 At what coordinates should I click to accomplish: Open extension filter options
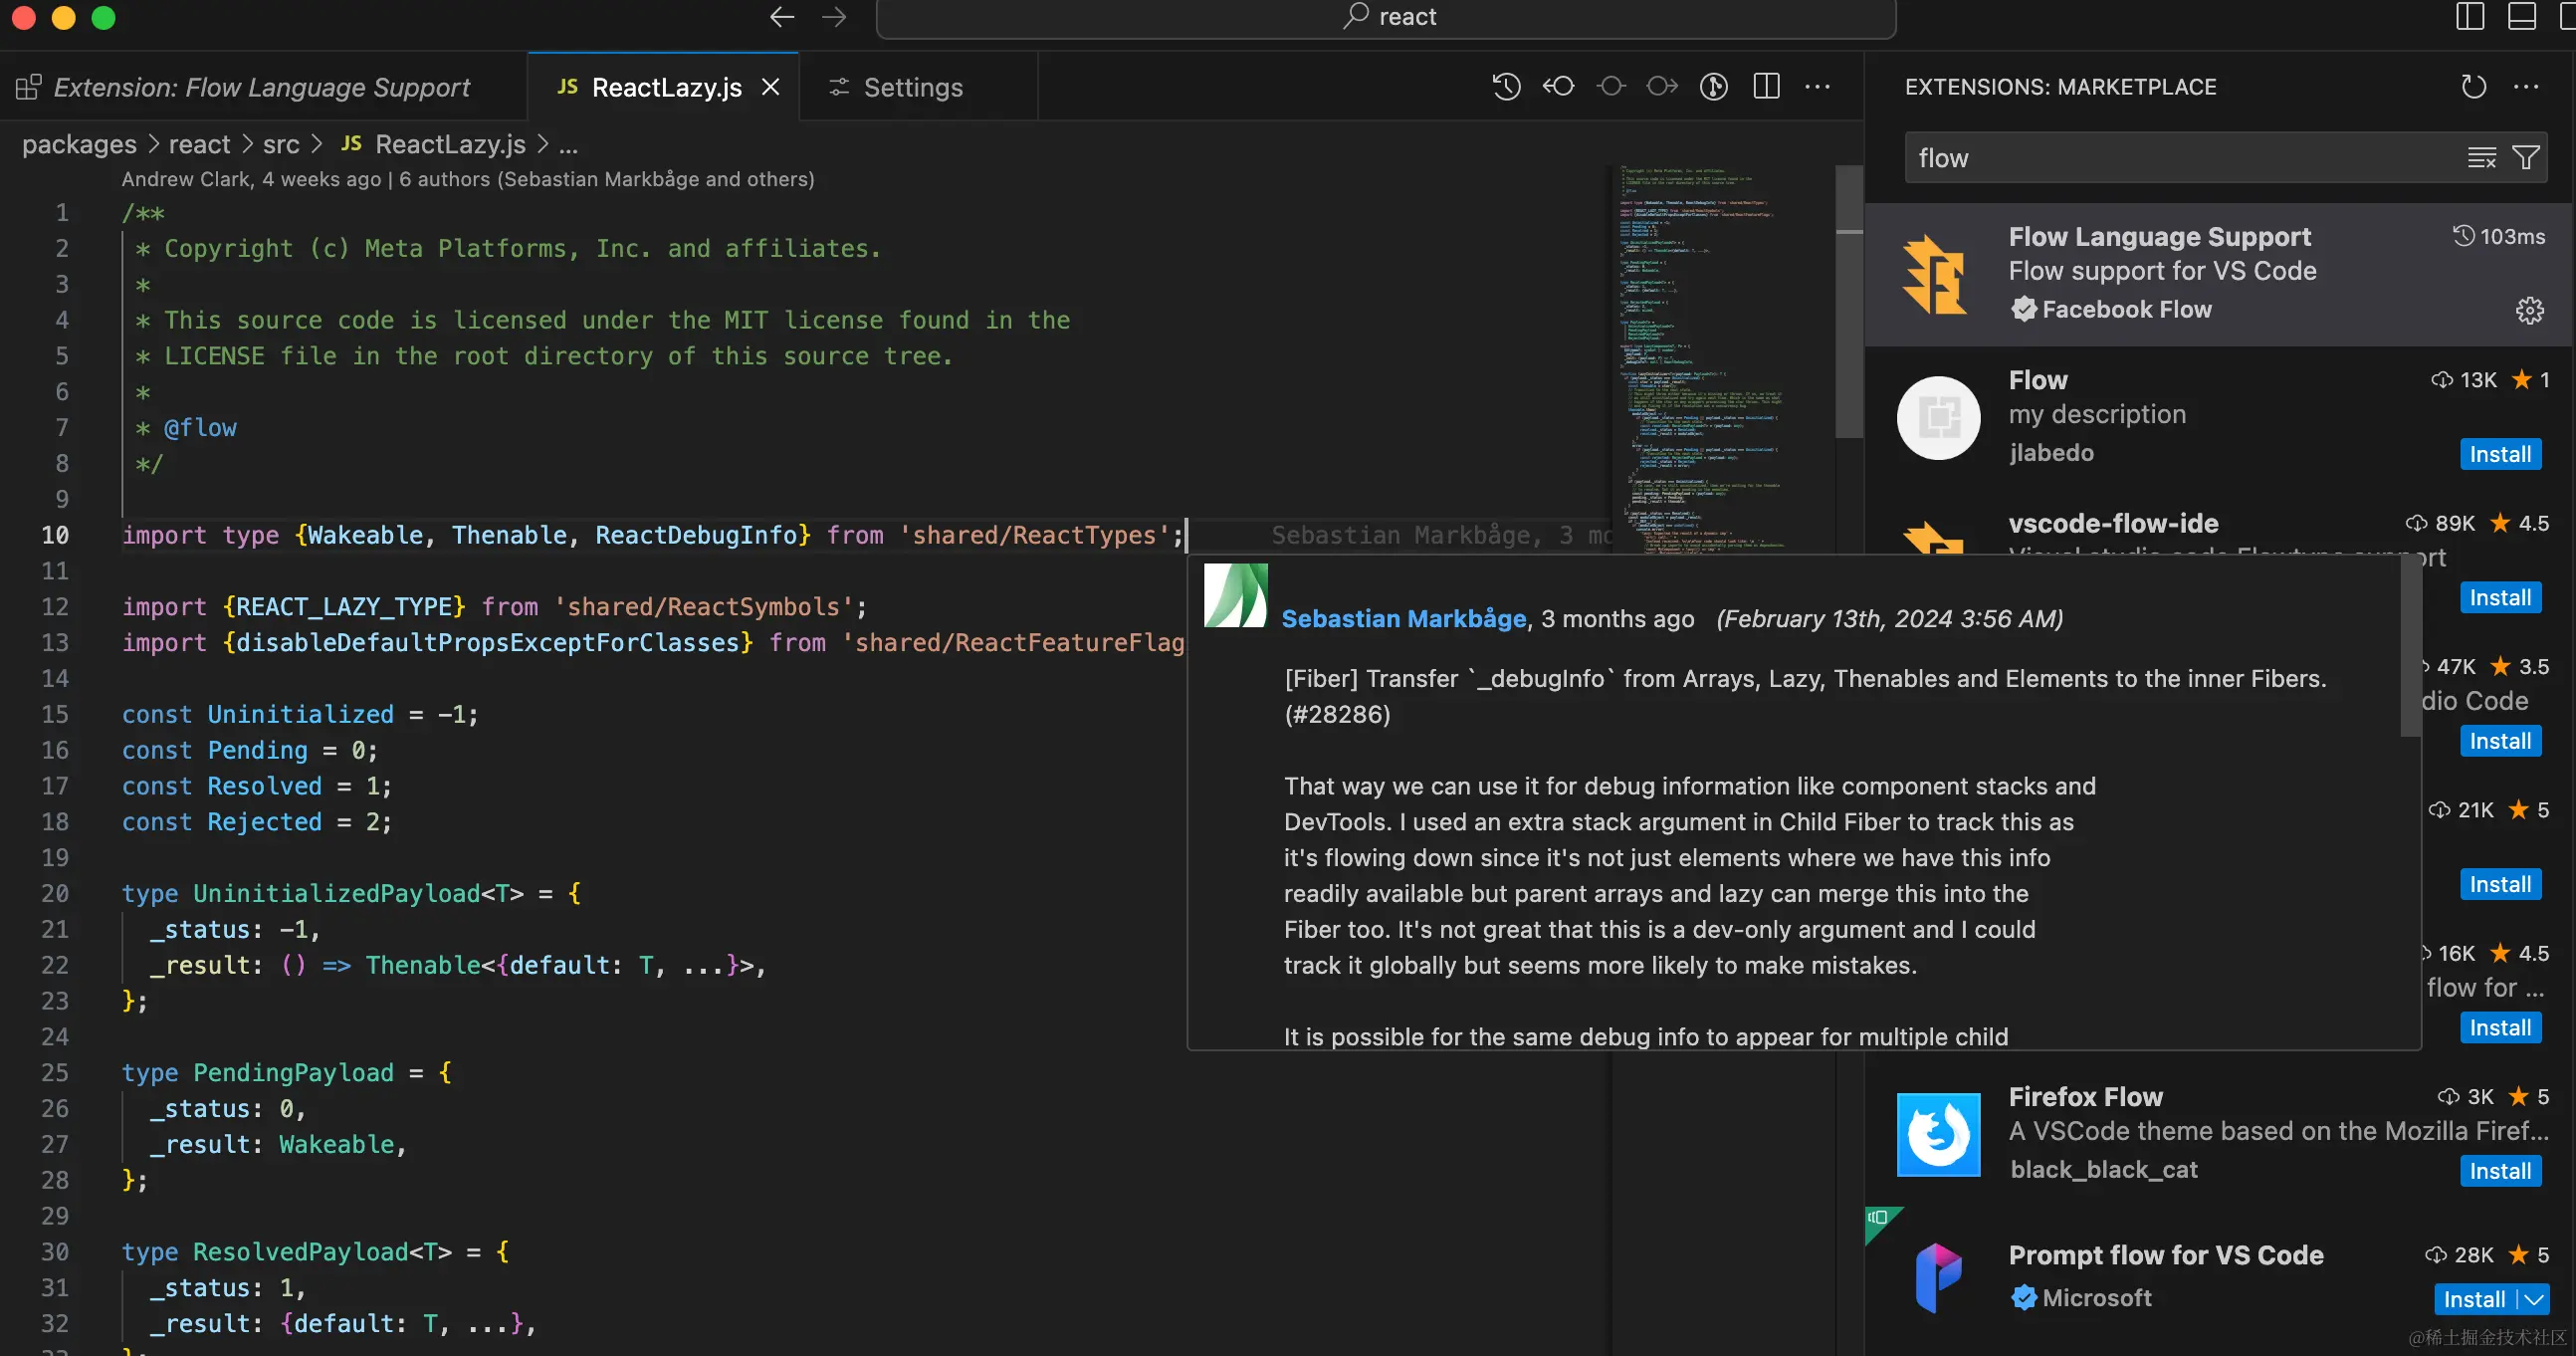click(x=2525, y=158)
